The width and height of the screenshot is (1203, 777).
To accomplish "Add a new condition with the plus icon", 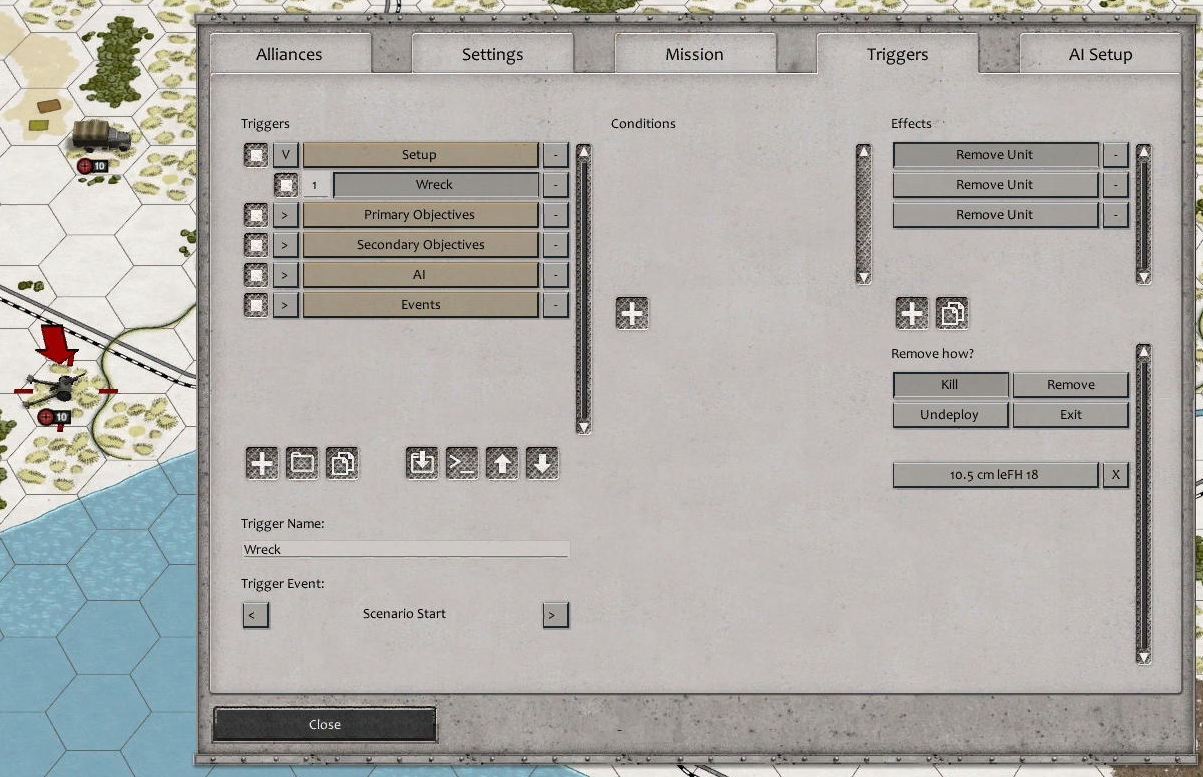I will point(631,312).
